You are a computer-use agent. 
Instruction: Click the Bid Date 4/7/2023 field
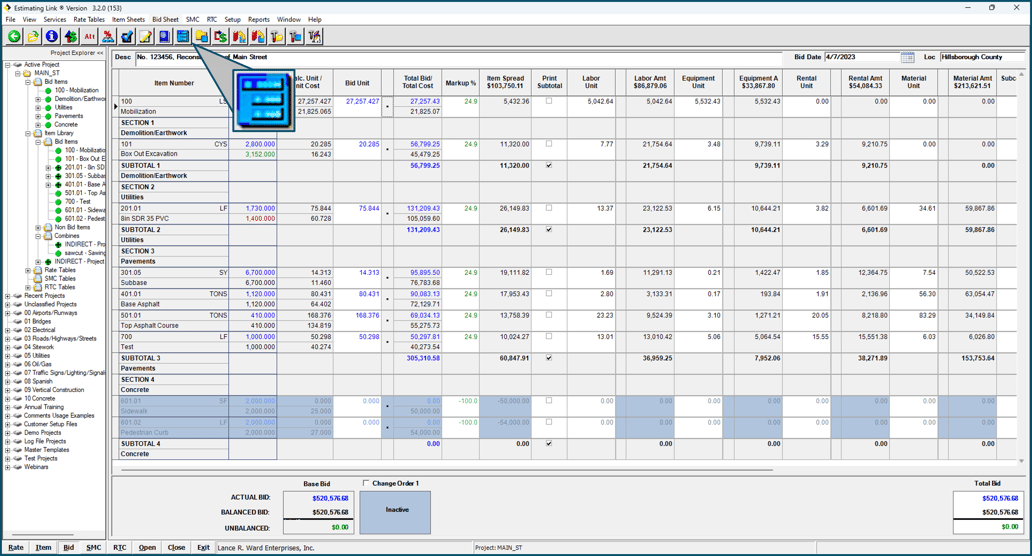[x=862, y=57]
